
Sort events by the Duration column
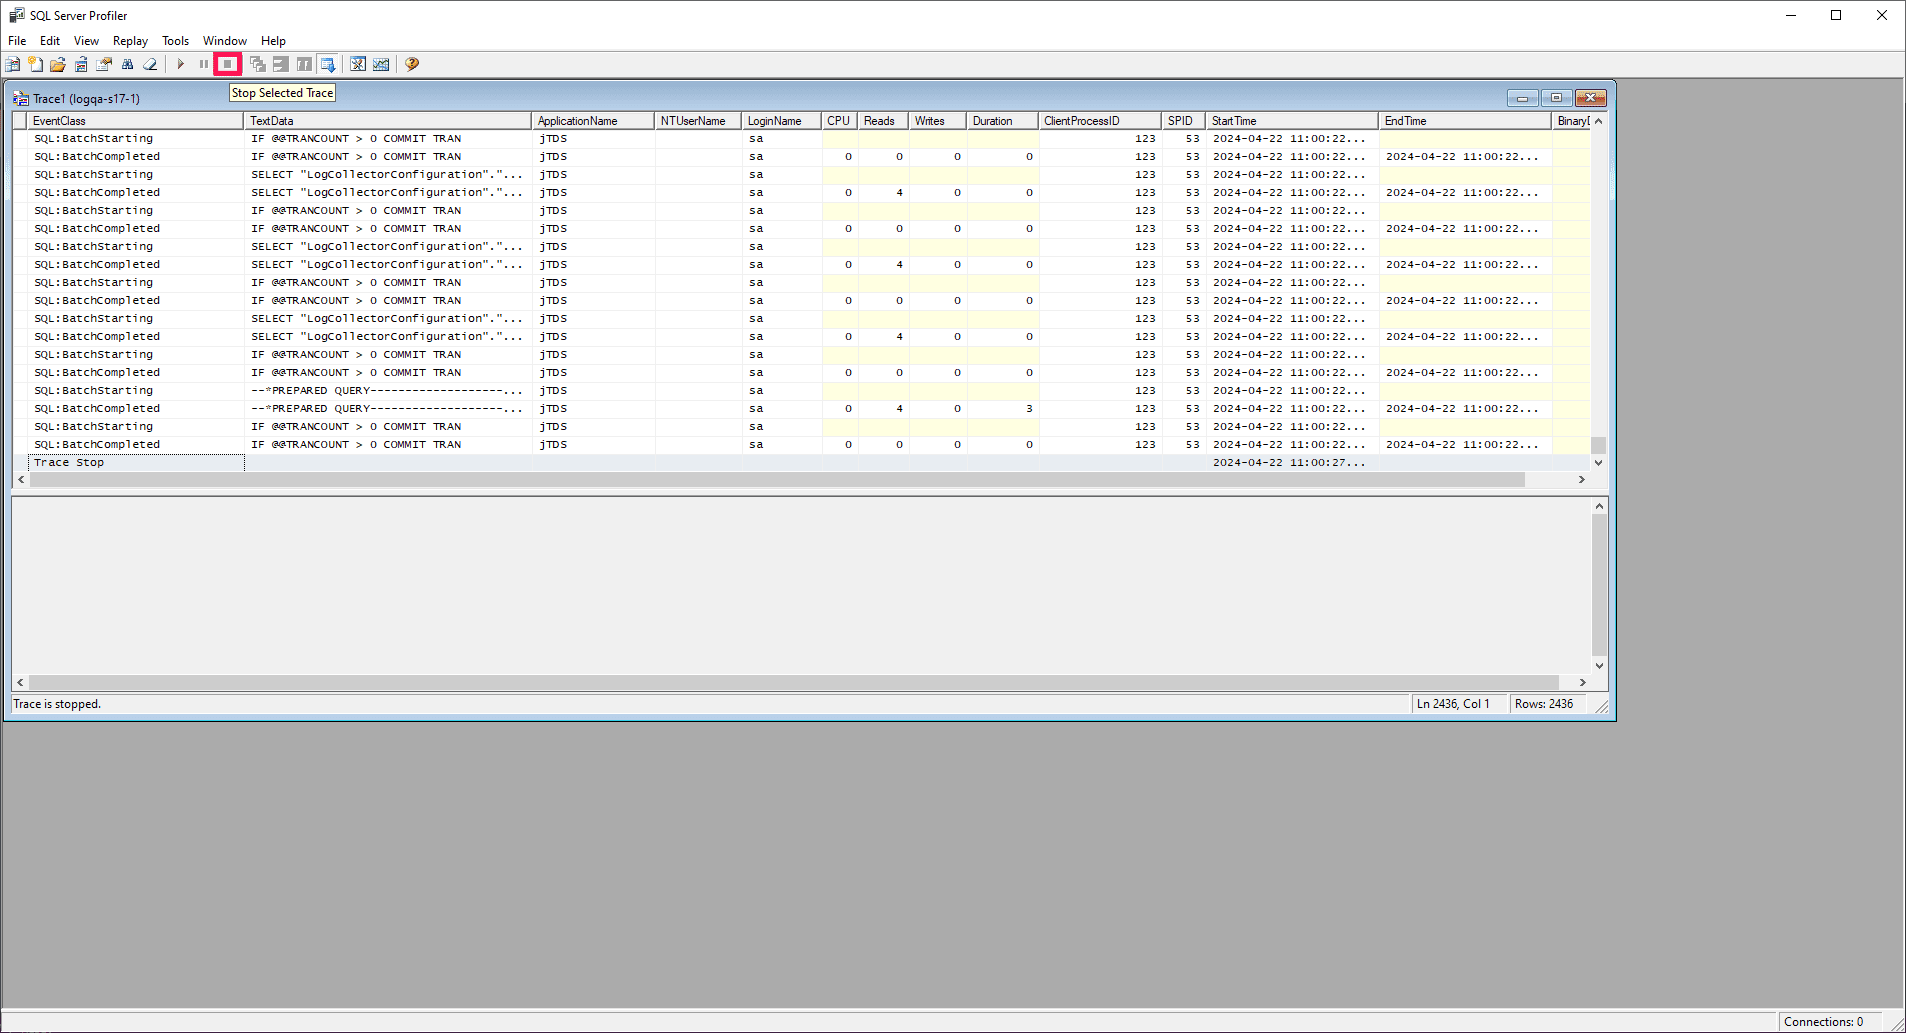pyautogui.click(x=999, y=120)
